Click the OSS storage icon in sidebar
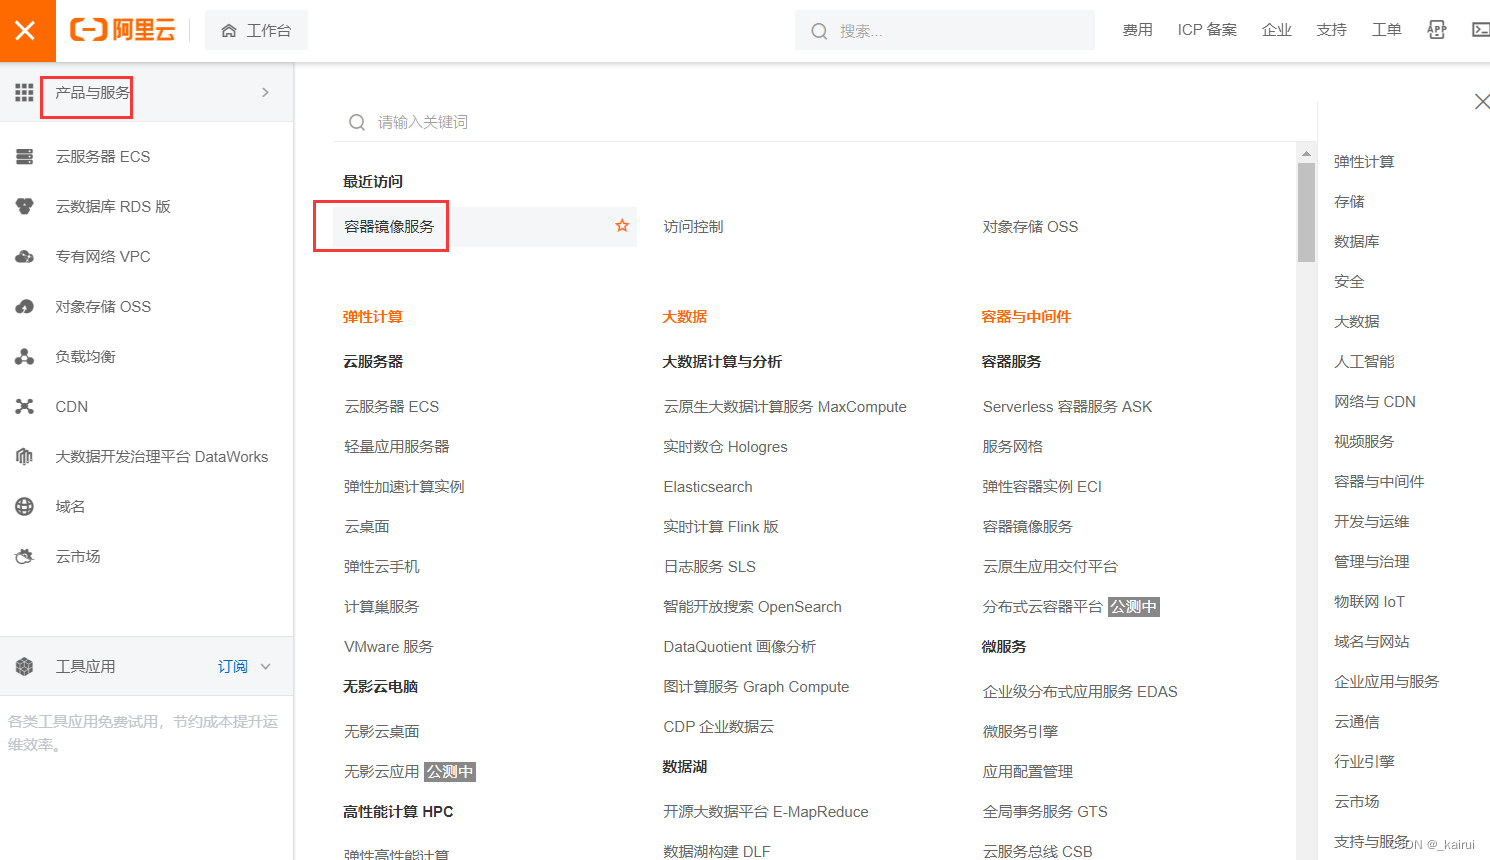 25,307
